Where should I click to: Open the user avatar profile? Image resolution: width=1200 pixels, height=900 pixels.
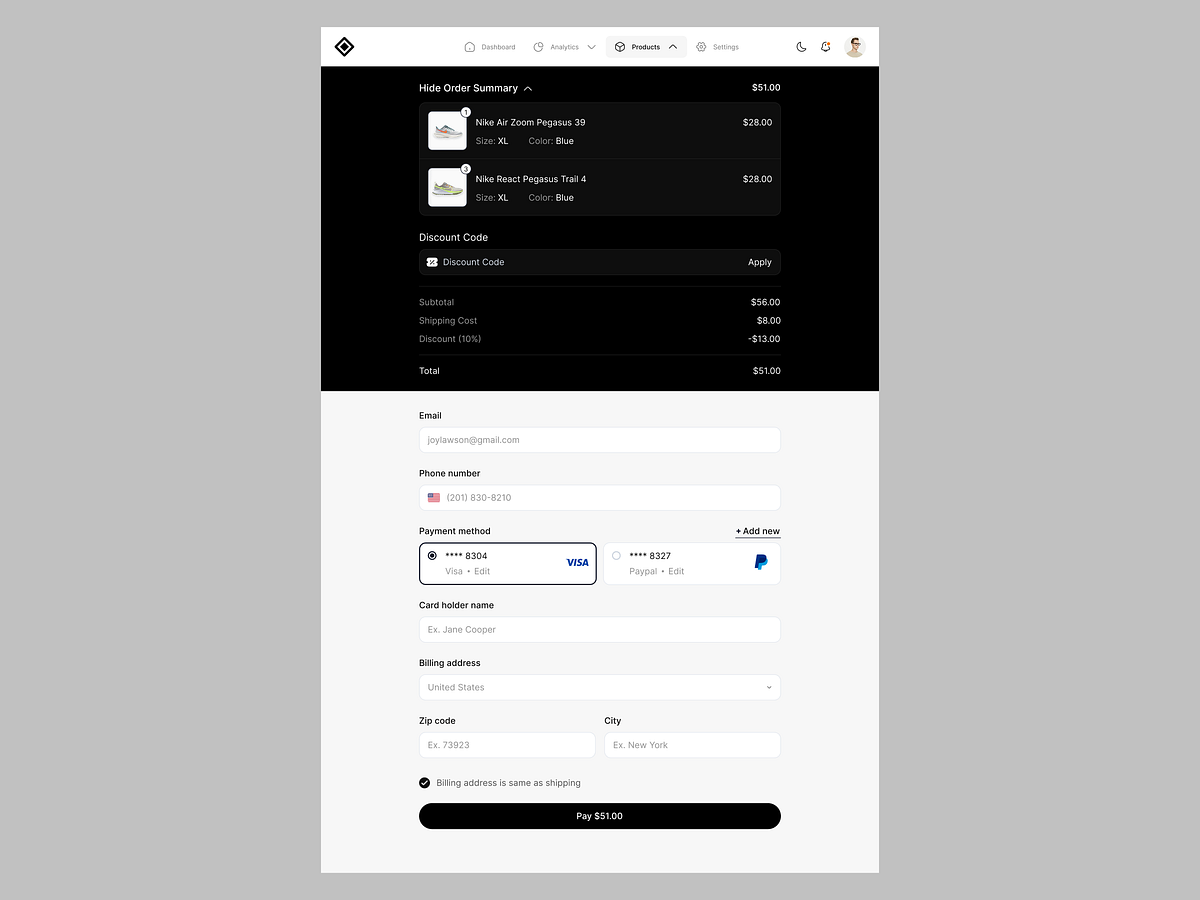tap(854, 47)
